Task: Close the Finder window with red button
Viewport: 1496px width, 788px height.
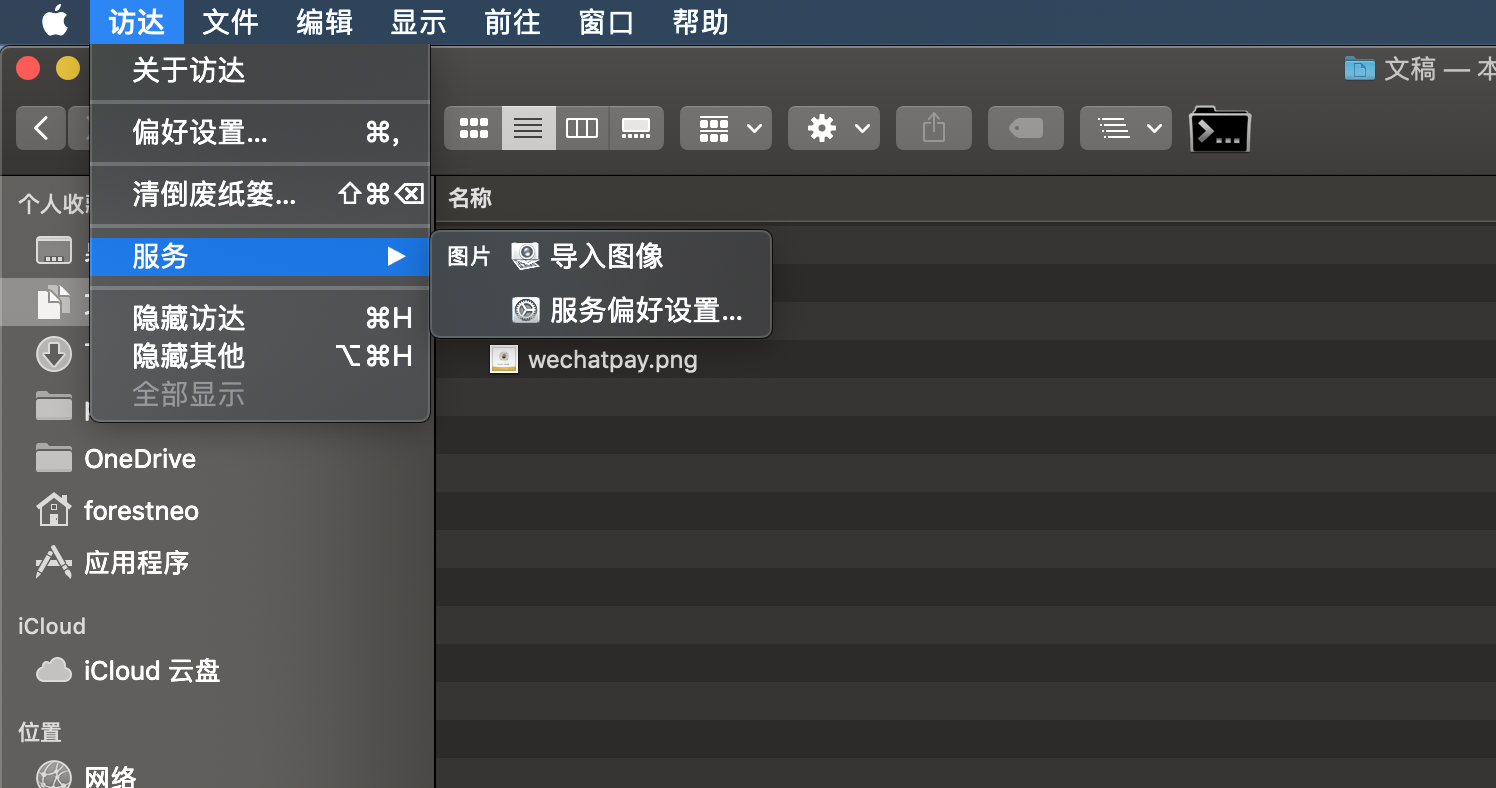Action: [27, 68]
